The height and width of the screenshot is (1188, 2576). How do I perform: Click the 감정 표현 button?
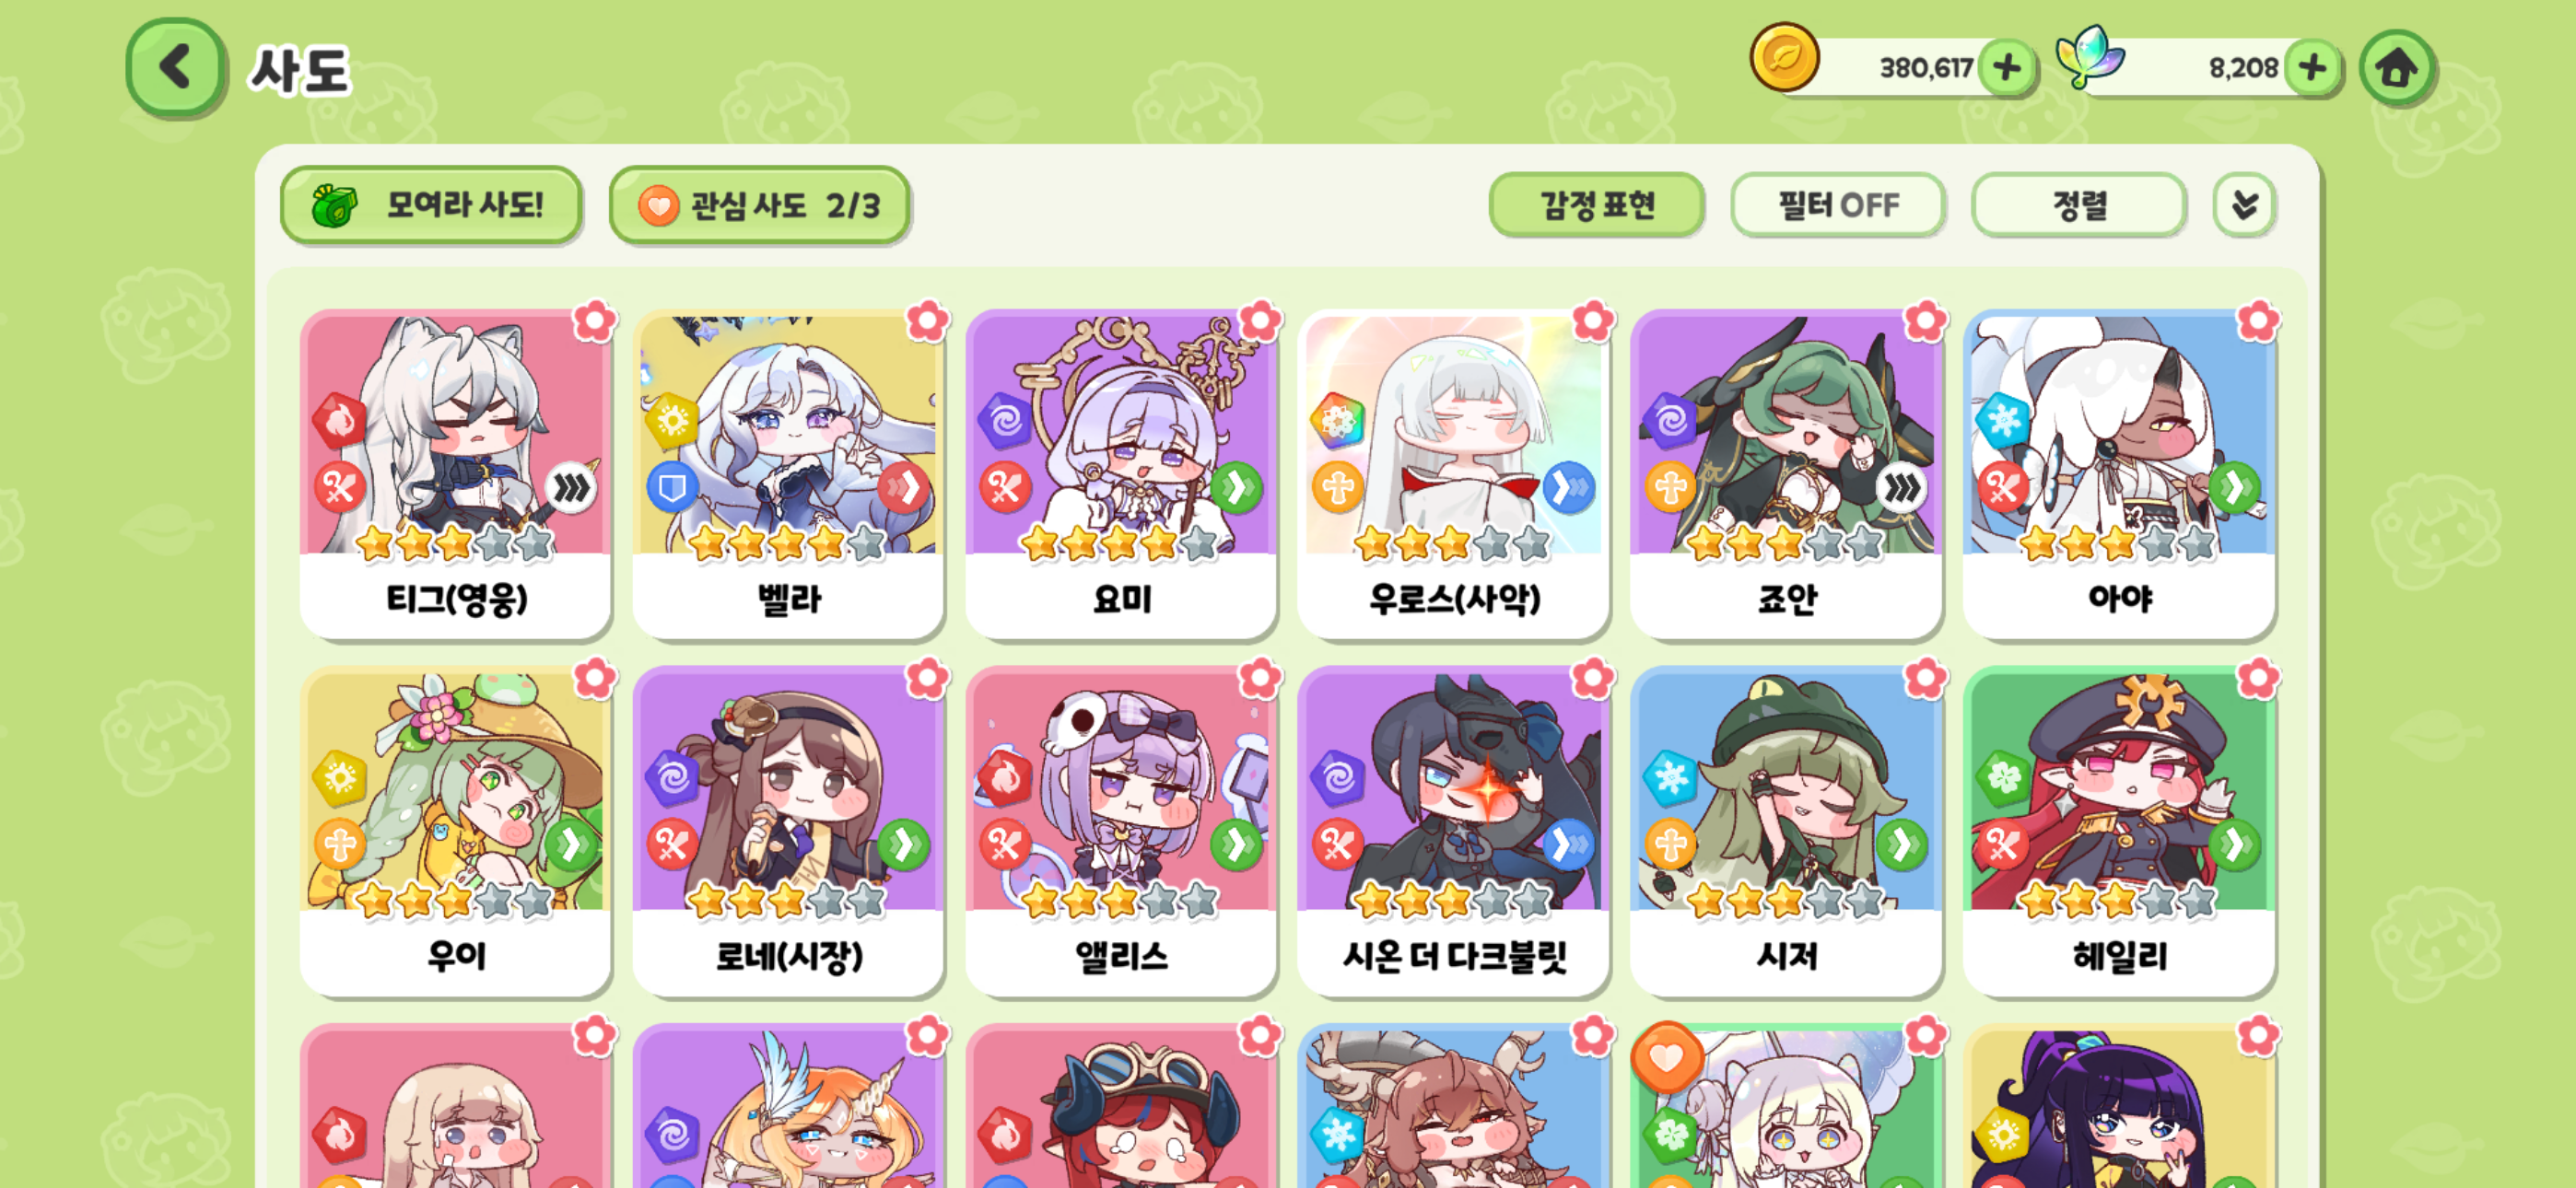[1596, 205]
